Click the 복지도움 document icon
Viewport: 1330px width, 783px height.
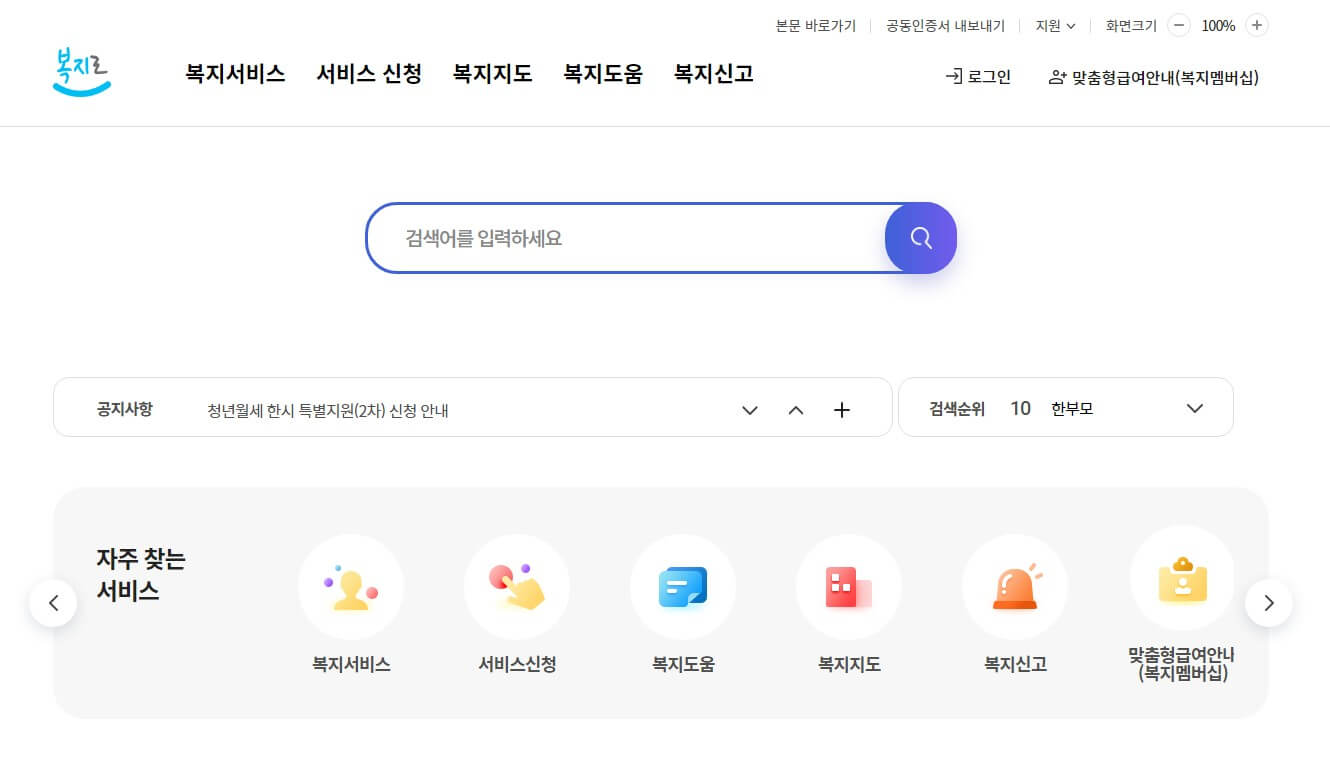pyautogui.click(x=683, y=587)
